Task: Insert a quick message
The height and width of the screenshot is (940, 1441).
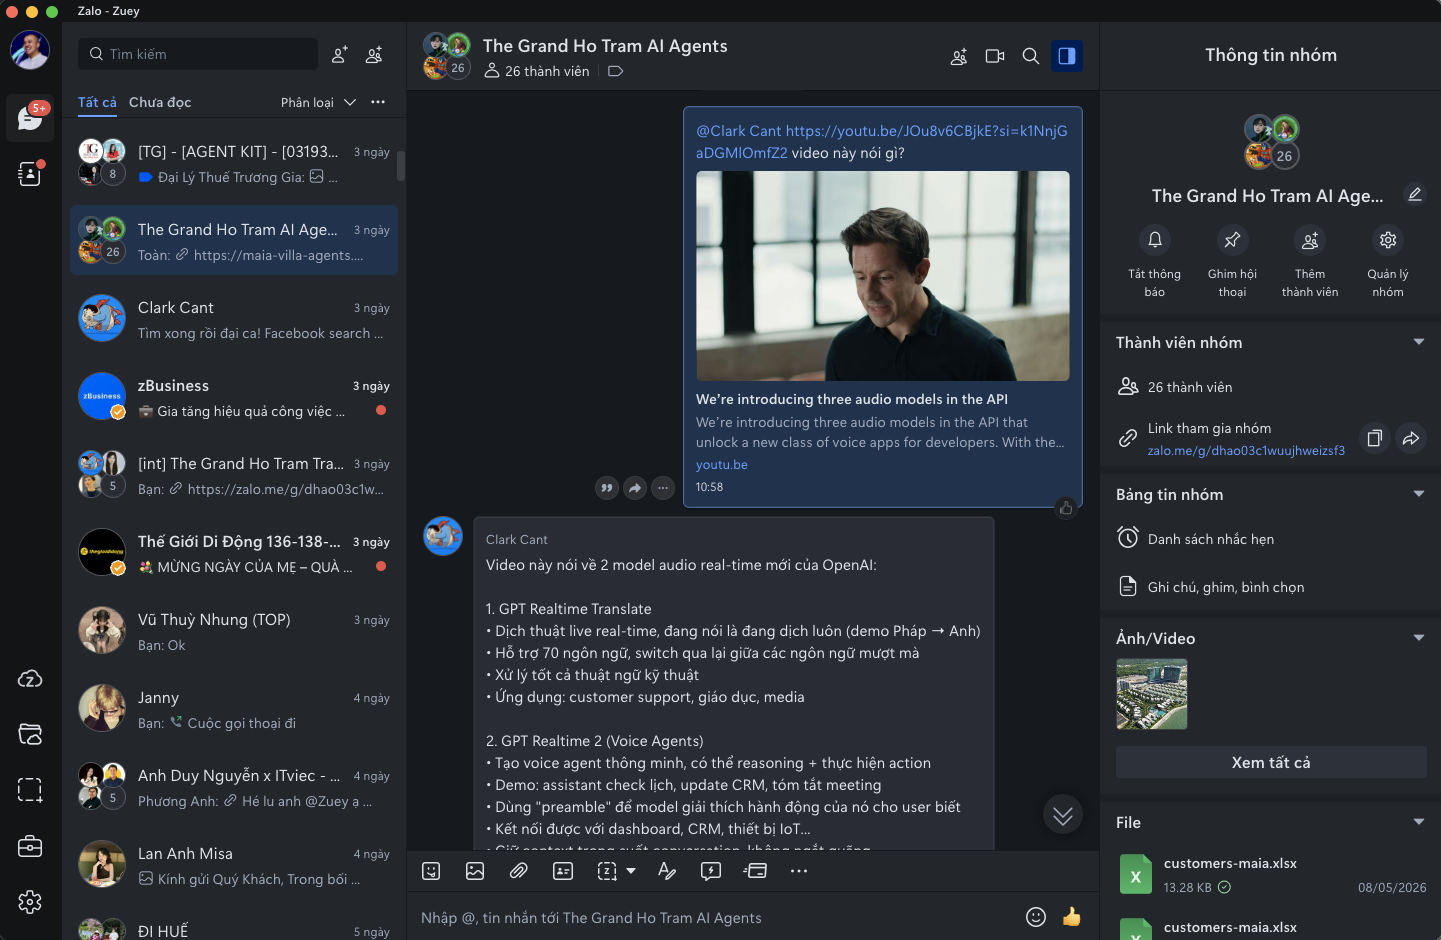Action: (x=711, y=871)
